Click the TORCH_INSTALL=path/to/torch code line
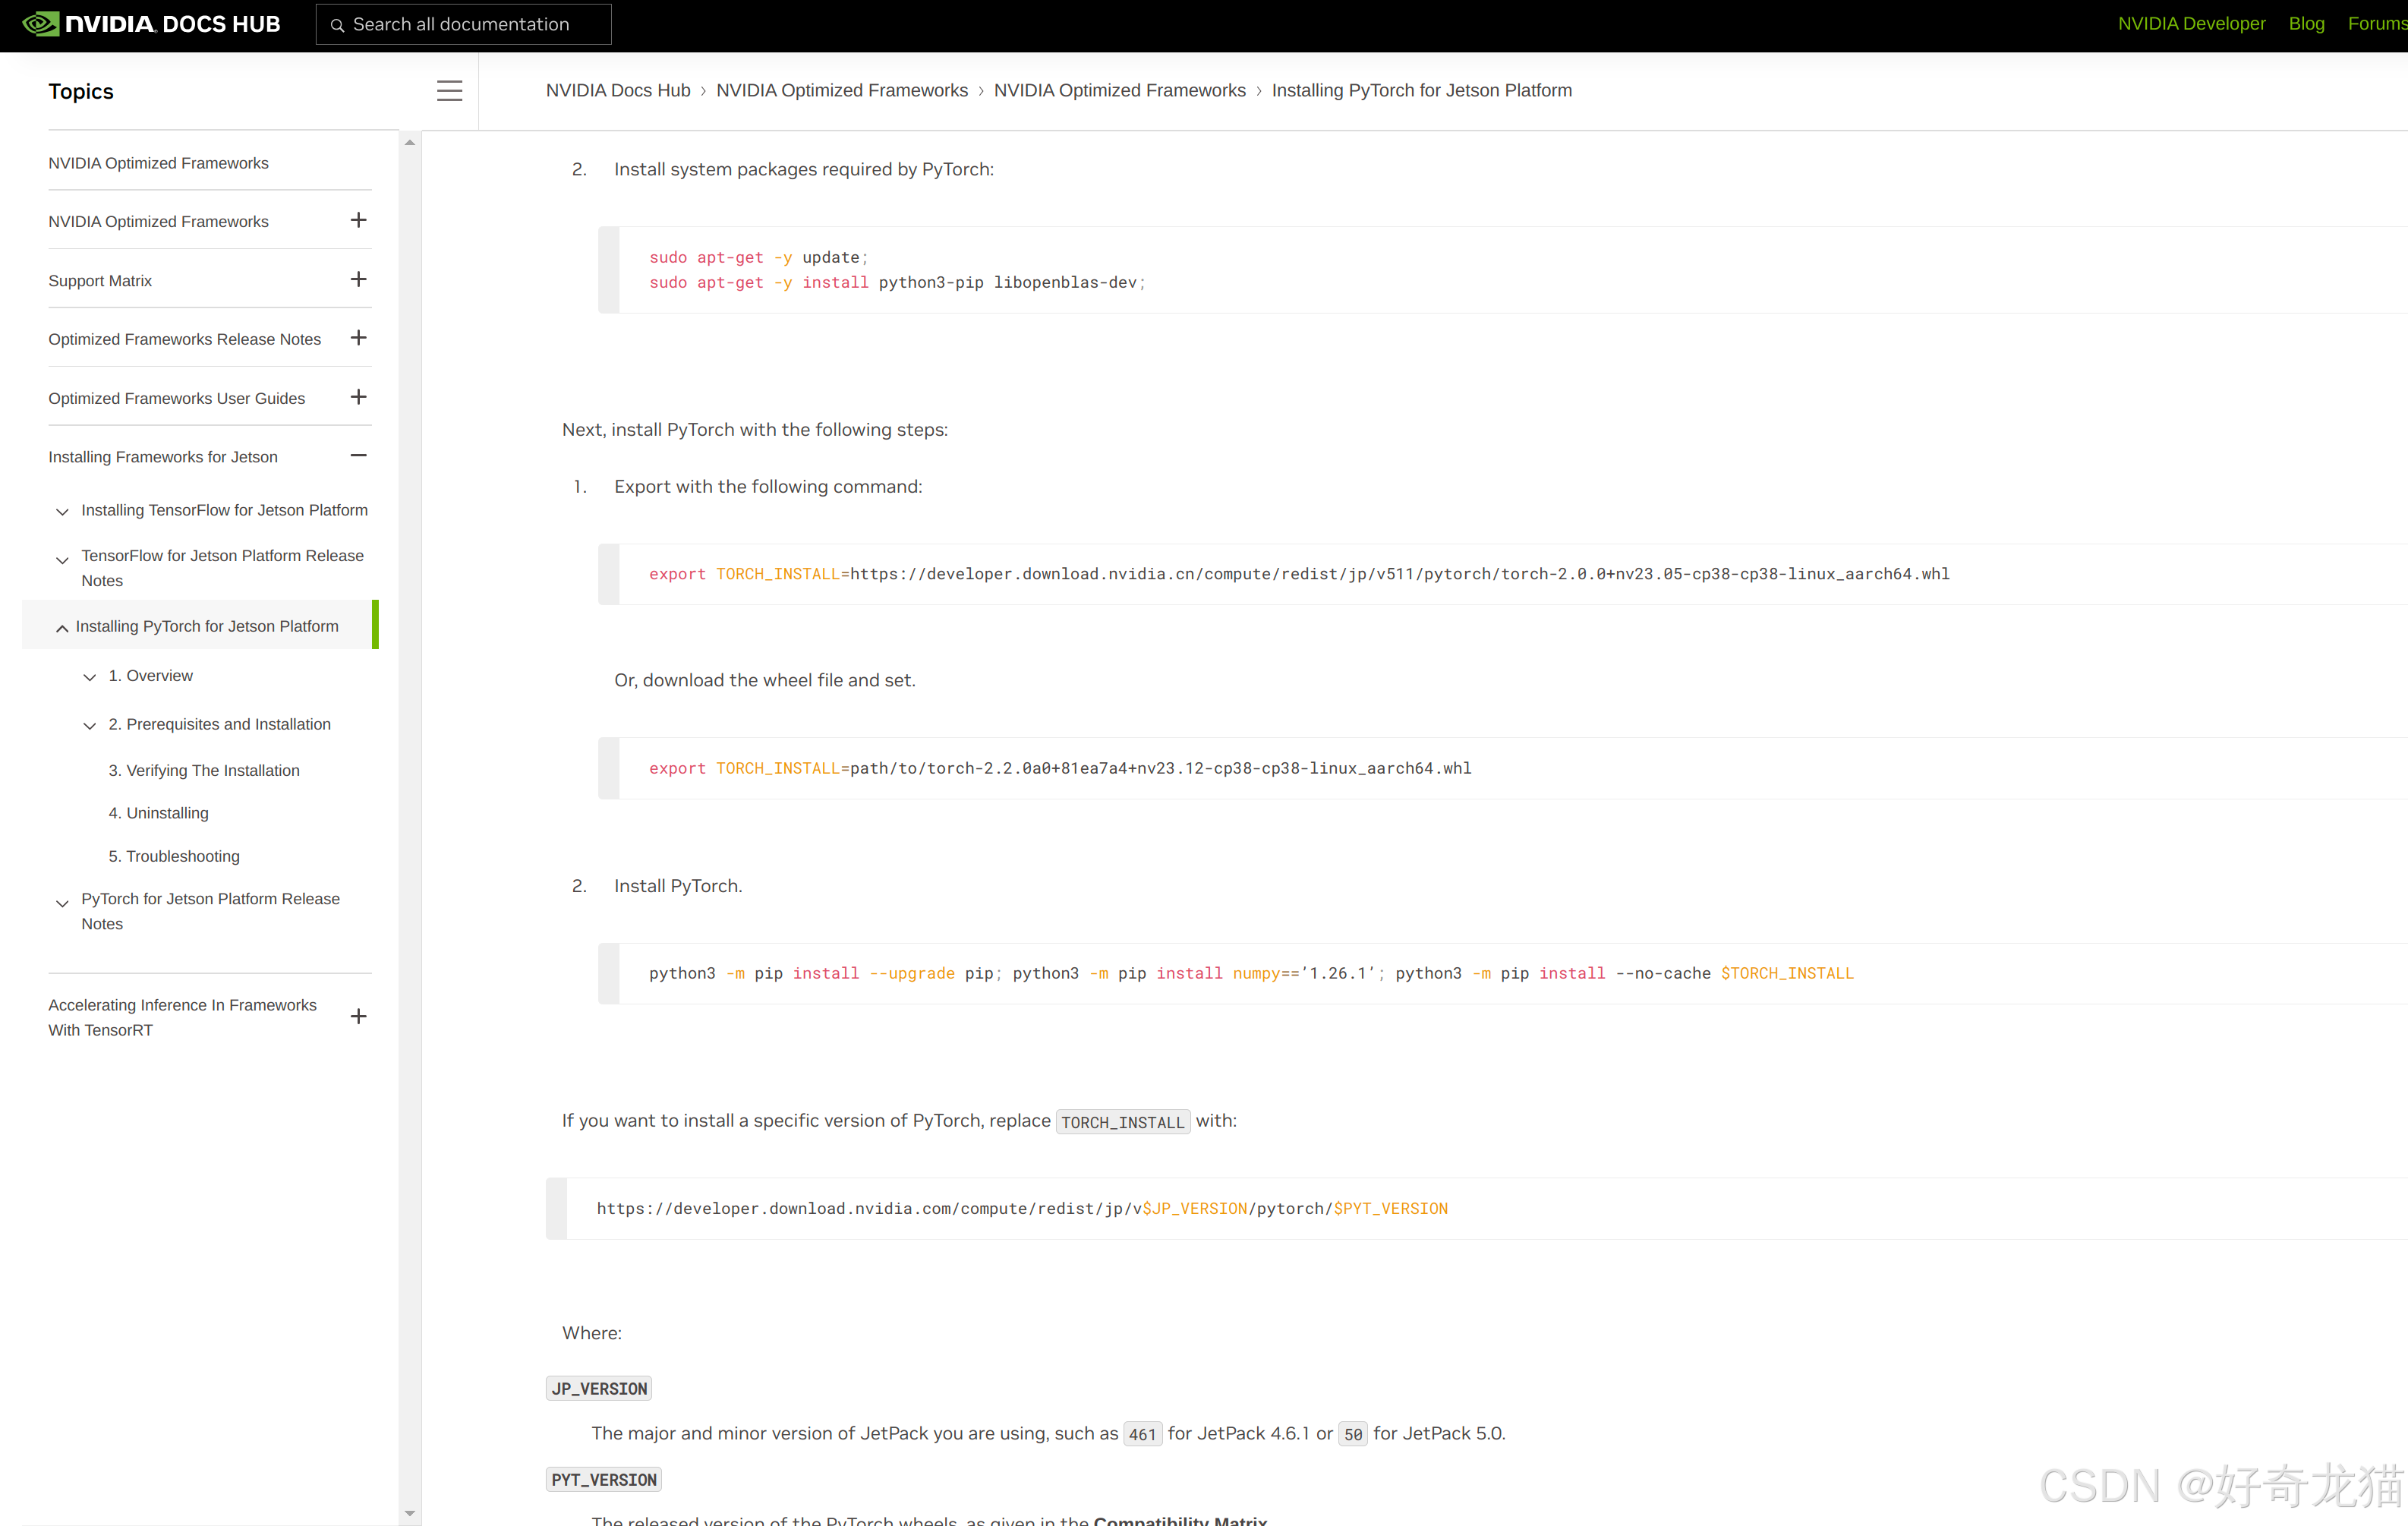Viewport: 2408px width, 1526px height. (1060, 768)
